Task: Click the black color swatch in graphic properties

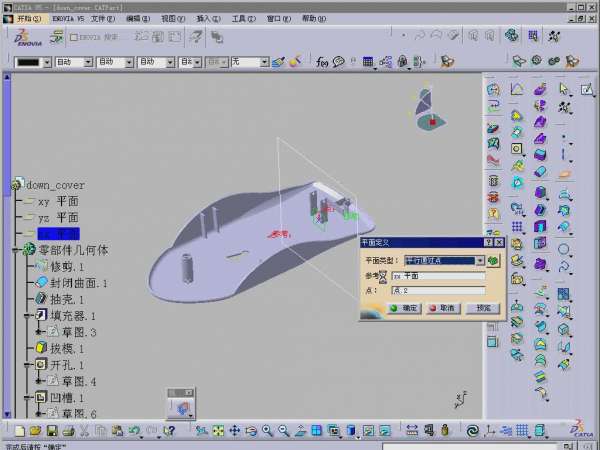Action: click(x=29, y=62)
